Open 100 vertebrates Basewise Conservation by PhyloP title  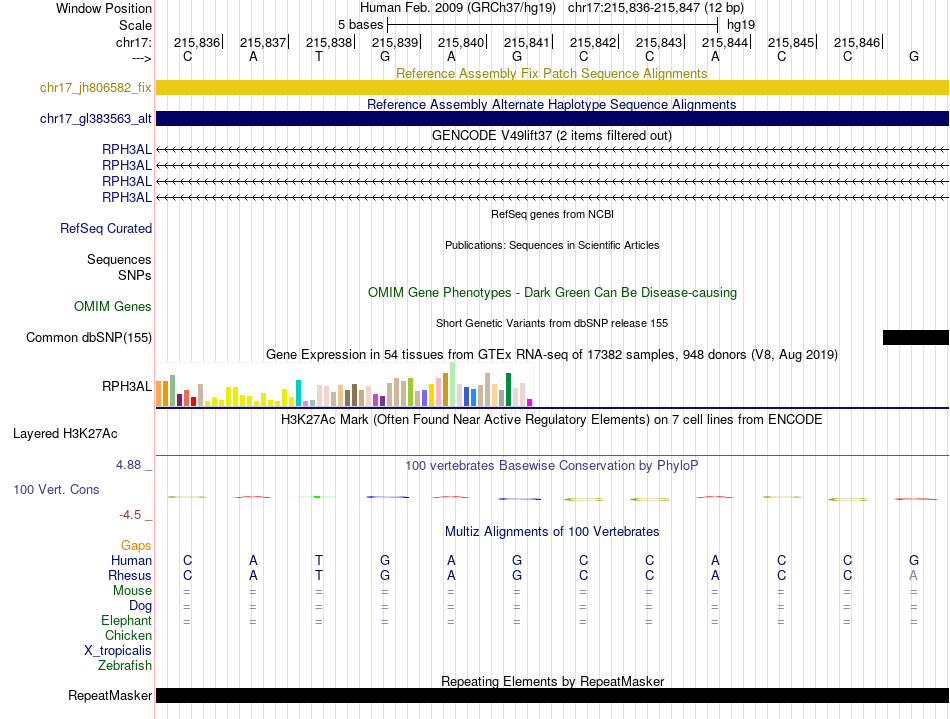[x=551, y=465]
